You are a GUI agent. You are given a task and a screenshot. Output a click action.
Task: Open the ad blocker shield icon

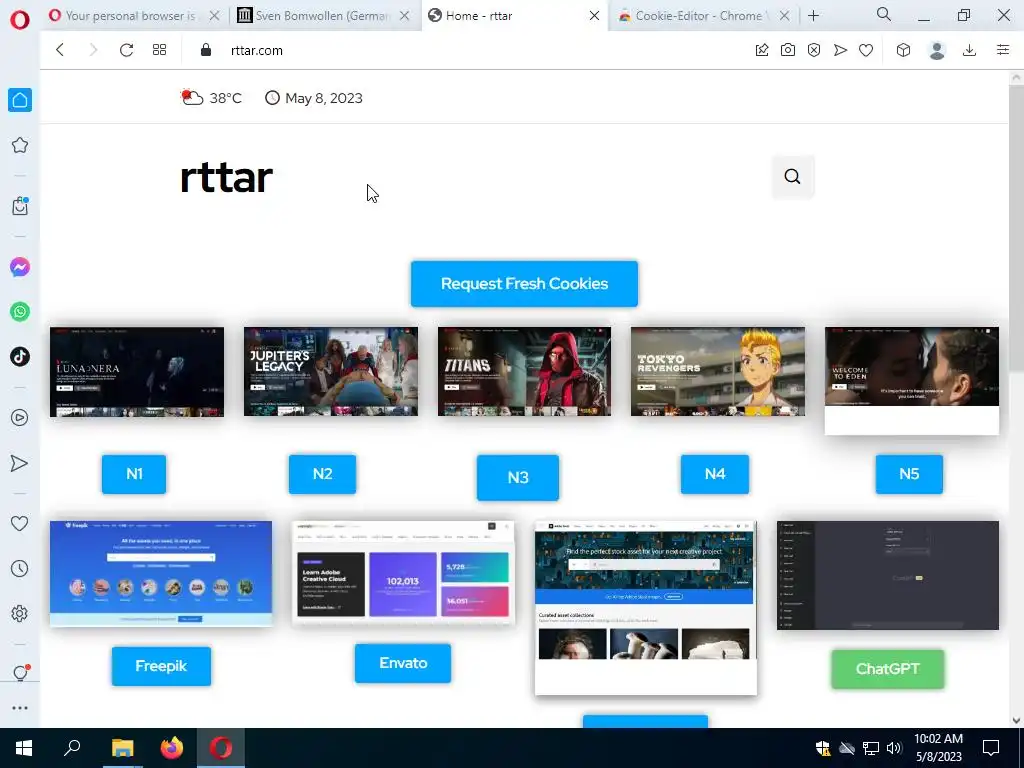[814, 50]
